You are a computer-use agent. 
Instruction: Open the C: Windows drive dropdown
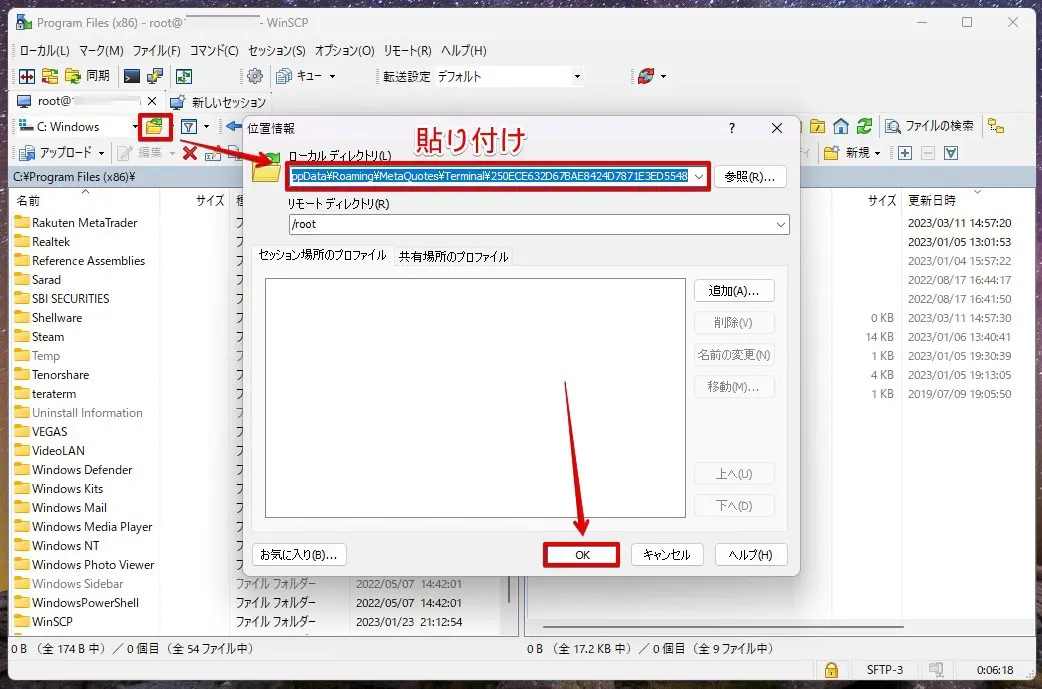click(135, 127)
